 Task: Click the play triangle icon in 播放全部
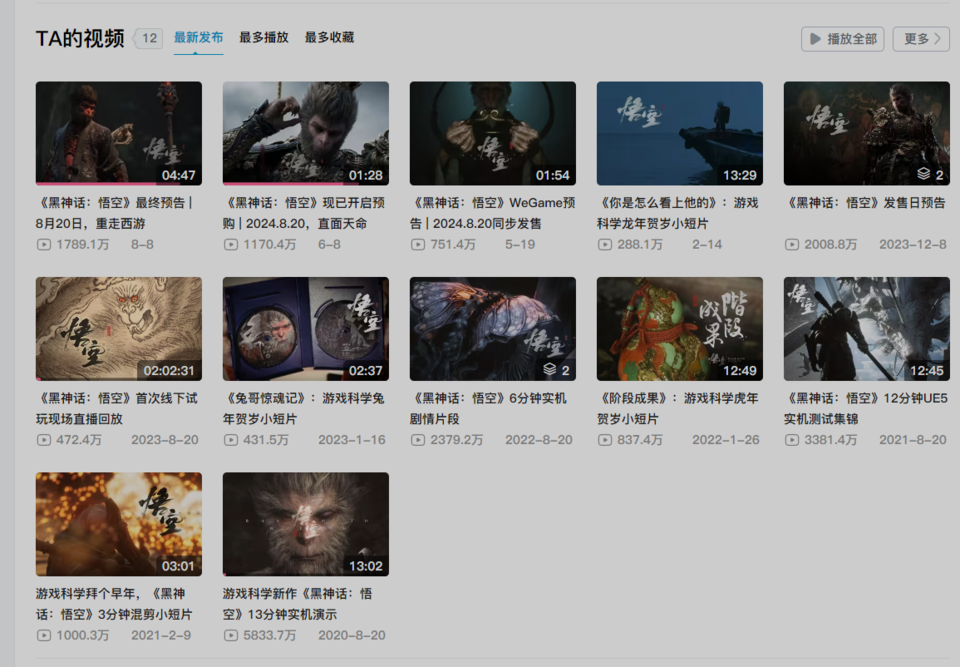816,39
